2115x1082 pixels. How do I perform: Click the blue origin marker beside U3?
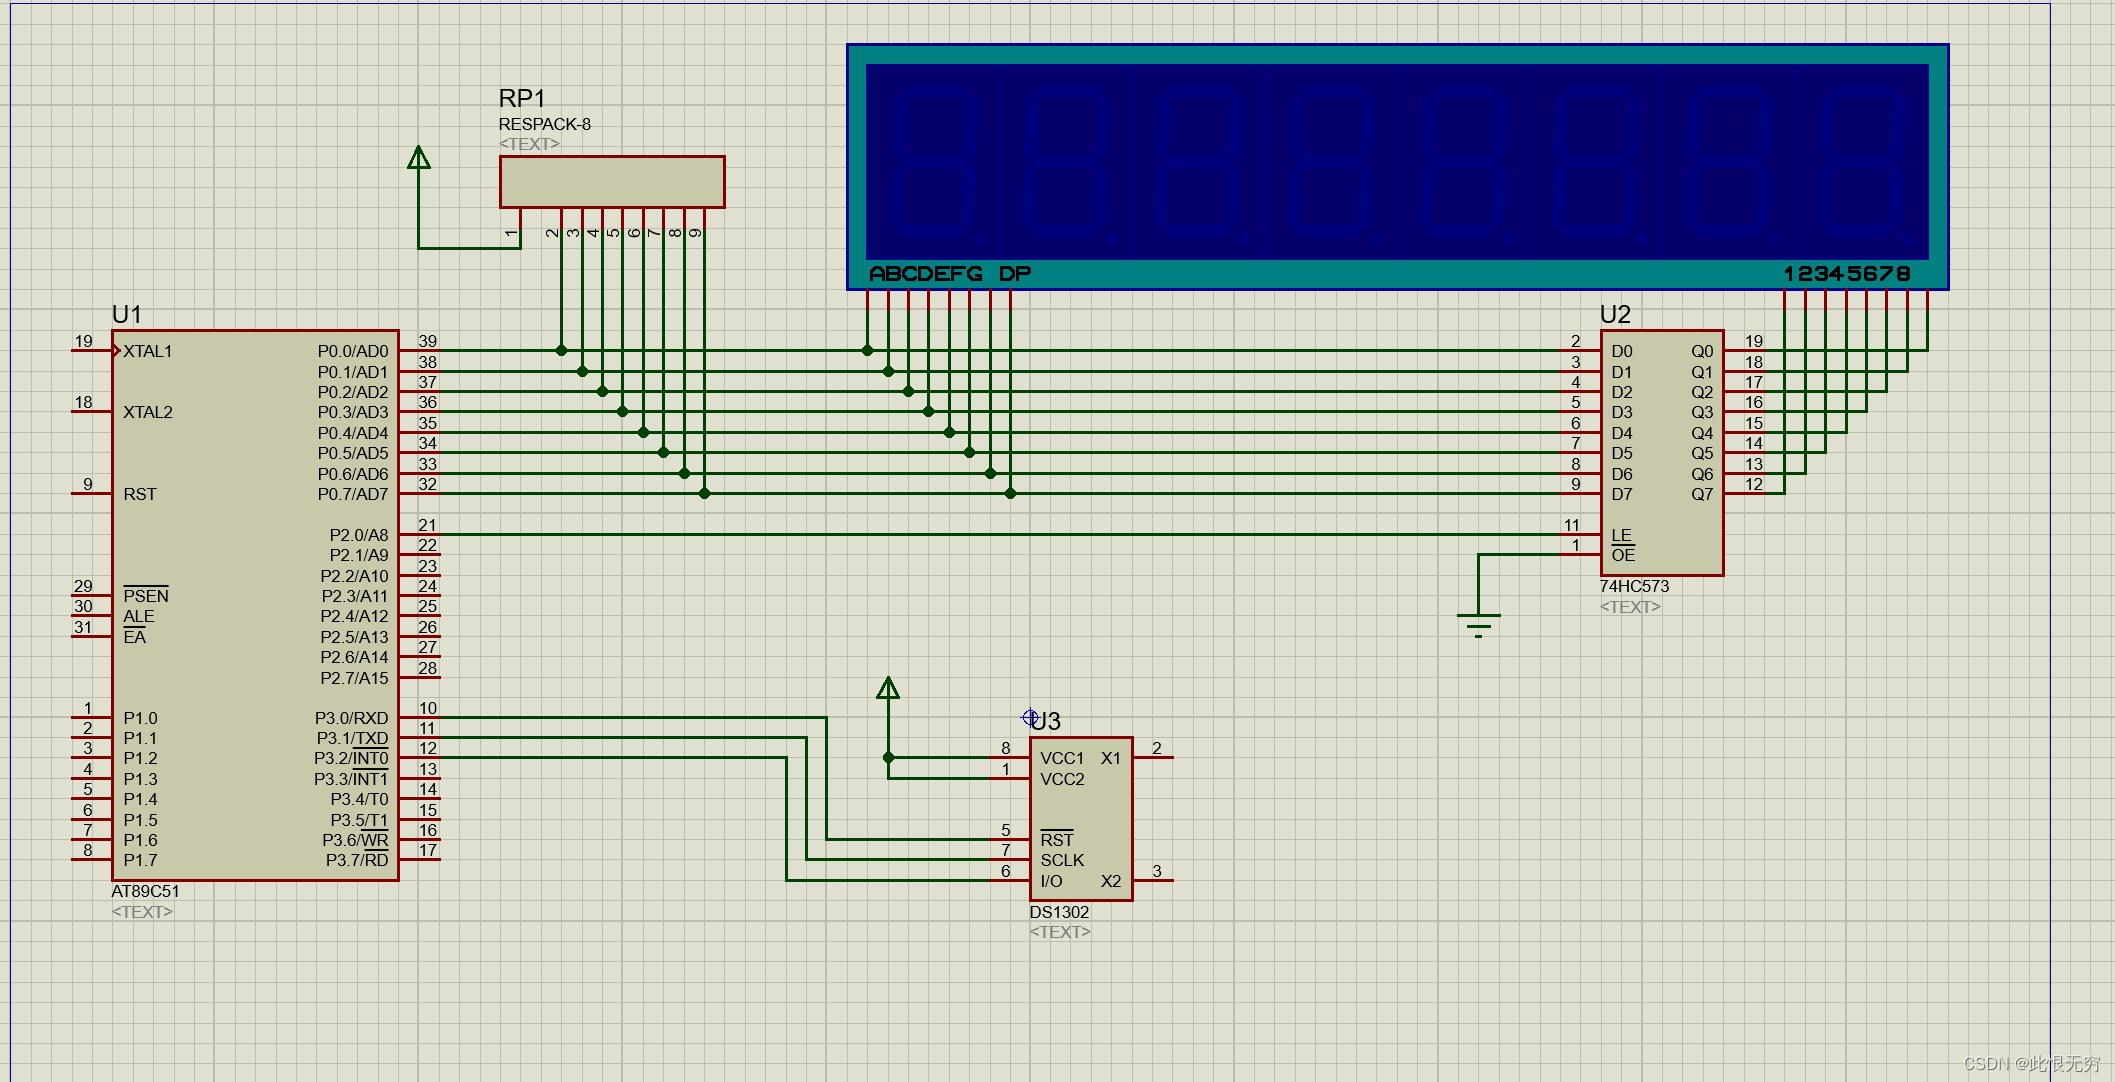[1030, 717]
